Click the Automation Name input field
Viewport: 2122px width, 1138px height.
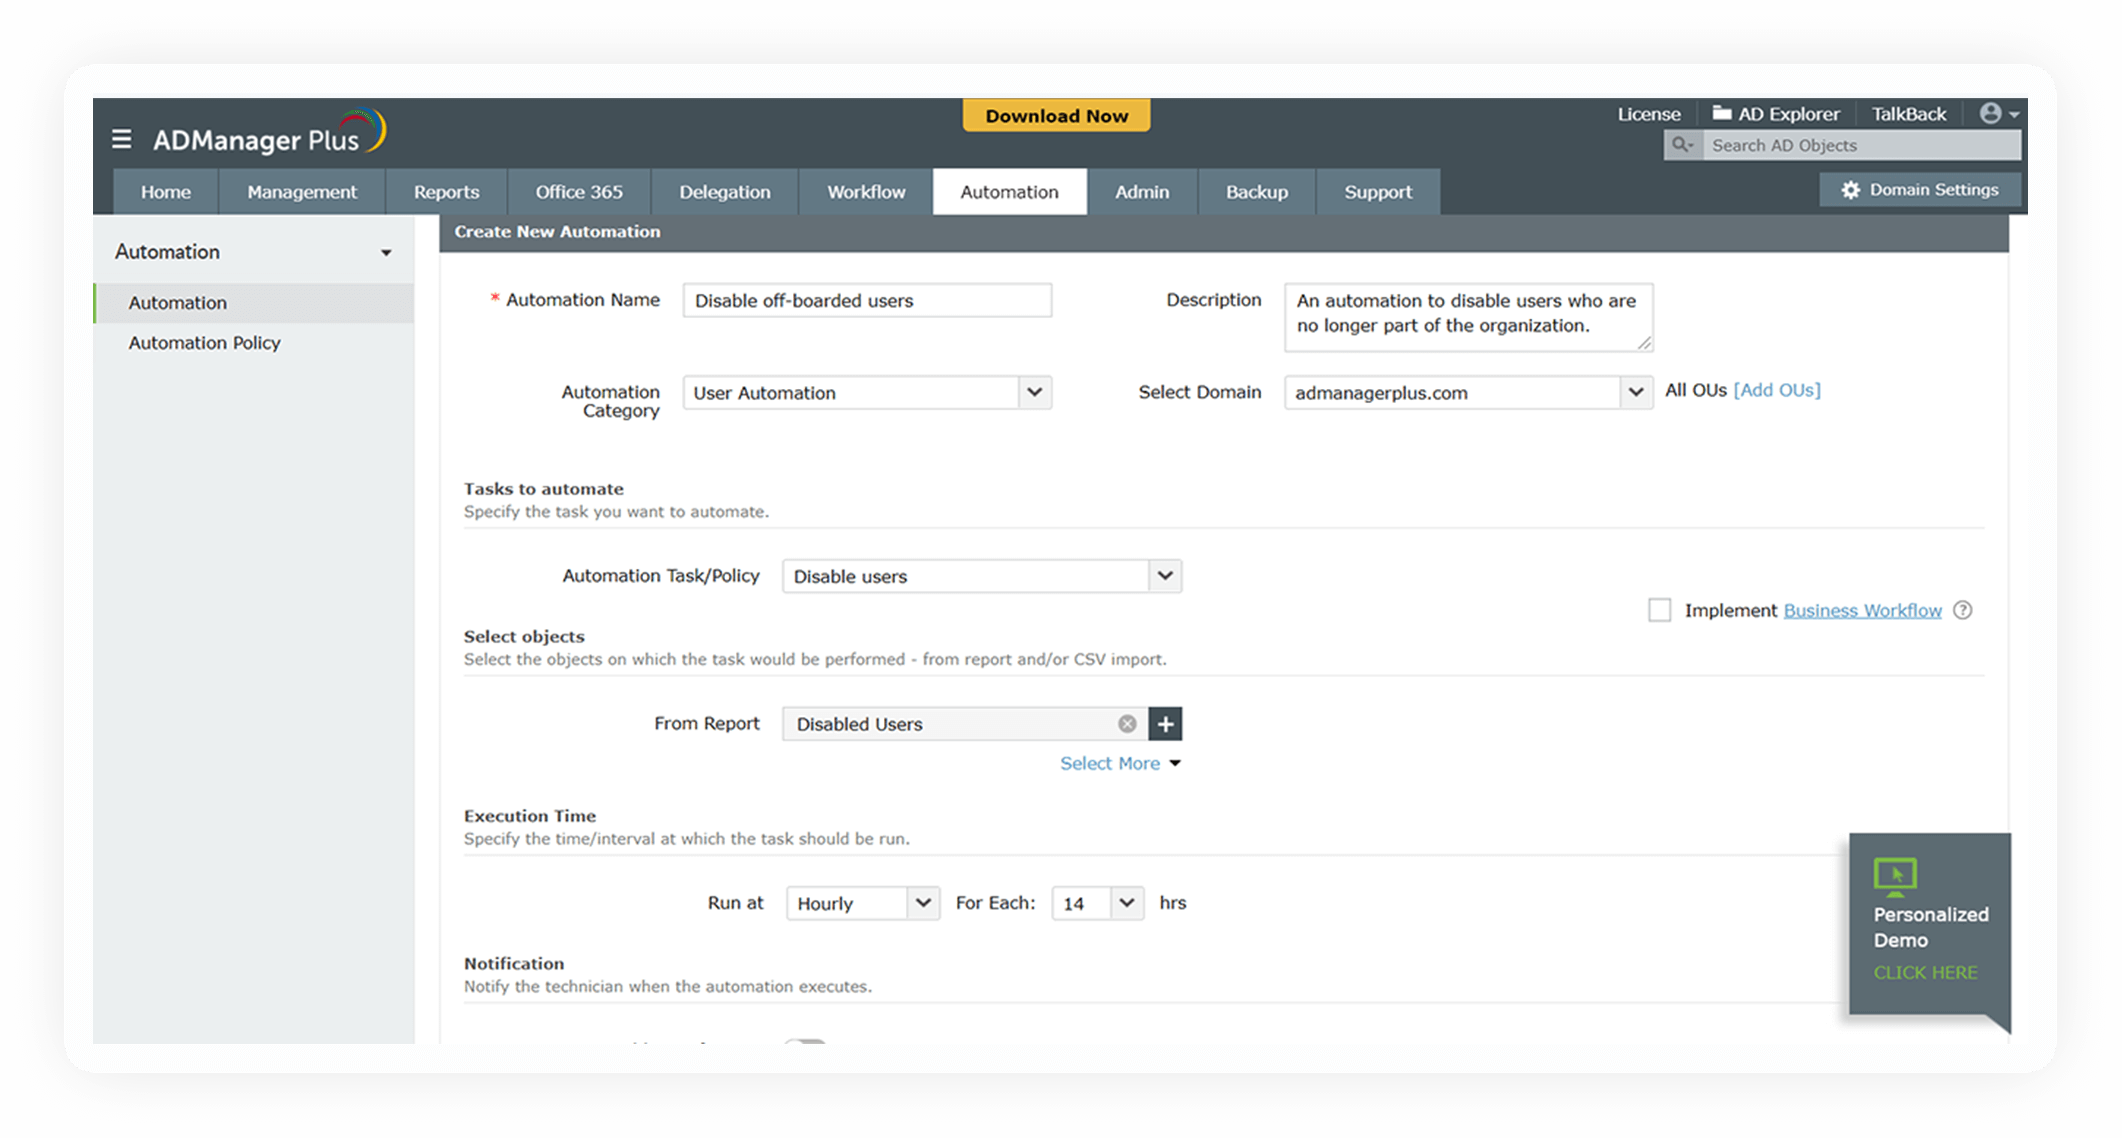[866, 300]
